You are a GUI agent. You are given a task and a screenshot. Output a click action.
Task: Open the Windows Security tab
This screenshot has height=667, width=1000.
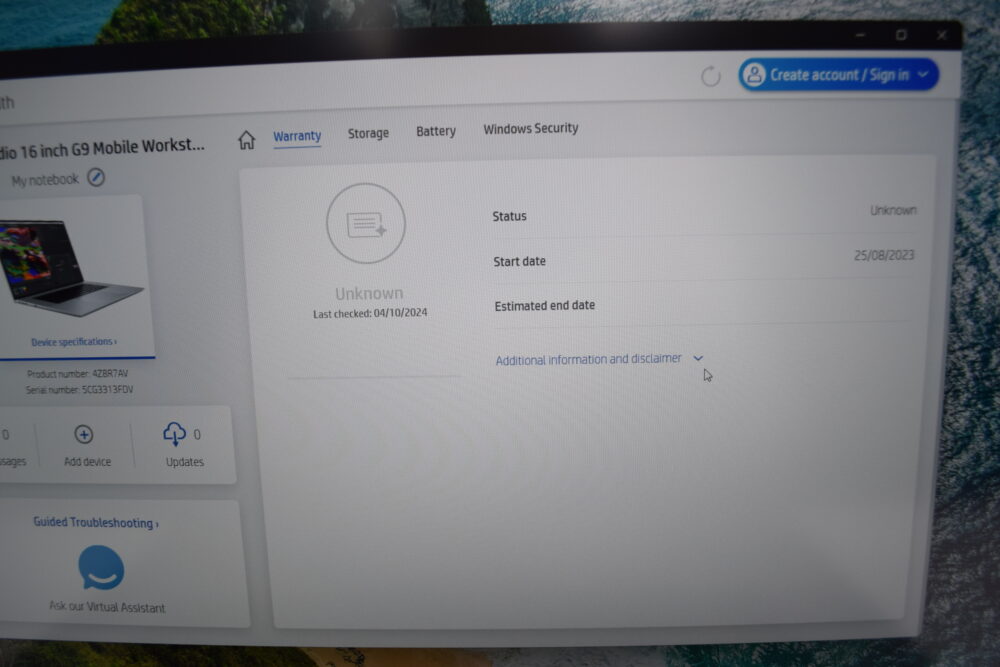(x=531, y=129)
